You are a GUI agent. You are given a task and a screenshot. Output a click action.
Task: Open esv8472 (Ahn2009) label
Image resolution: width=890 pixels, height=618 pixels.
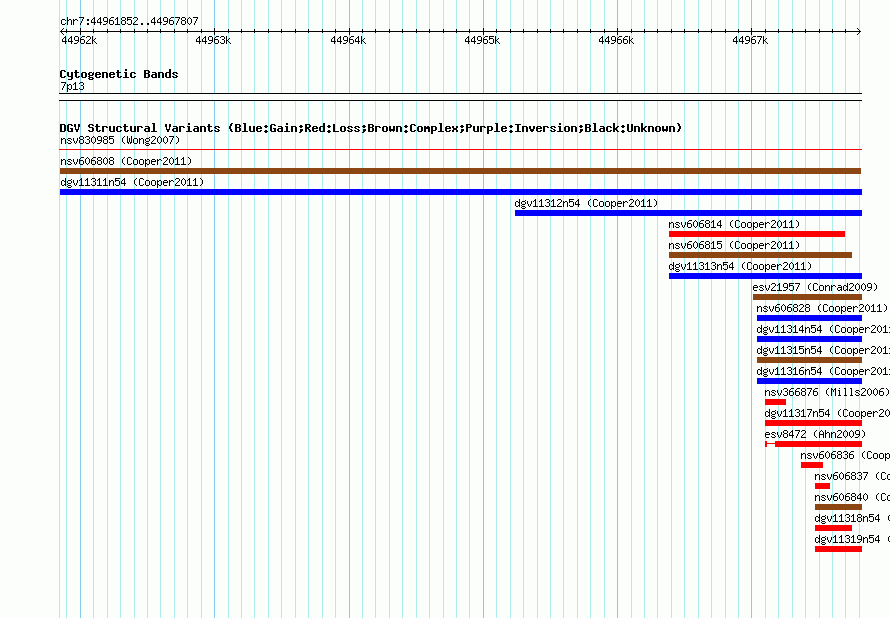click(x=815, y=434)
